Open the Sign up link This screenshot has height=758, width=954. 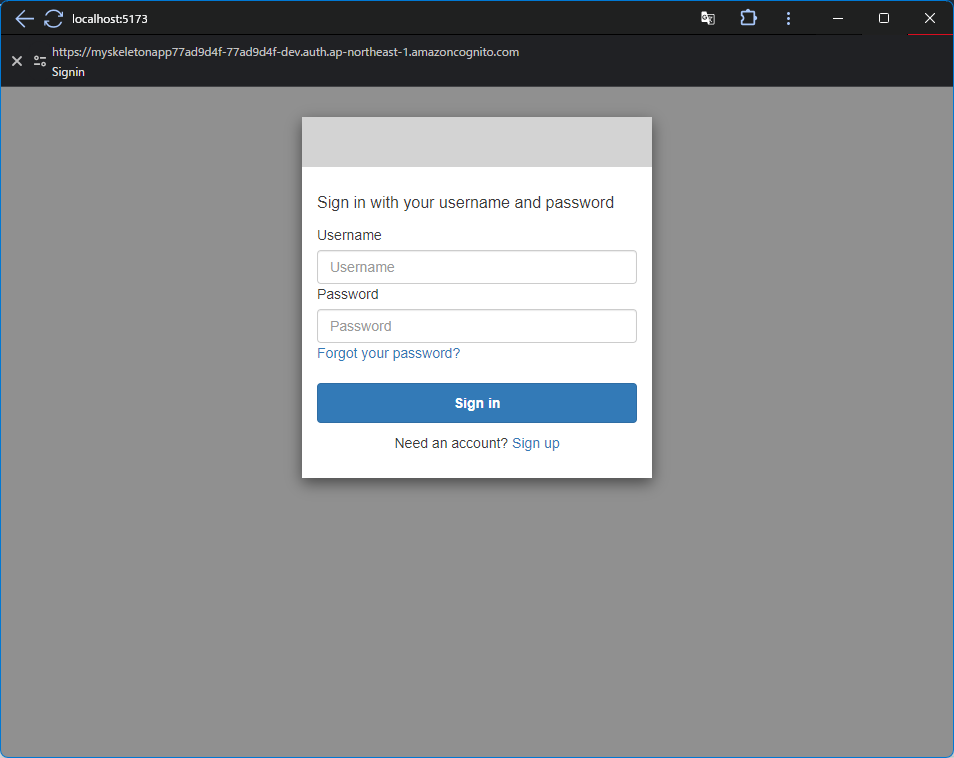536,443
